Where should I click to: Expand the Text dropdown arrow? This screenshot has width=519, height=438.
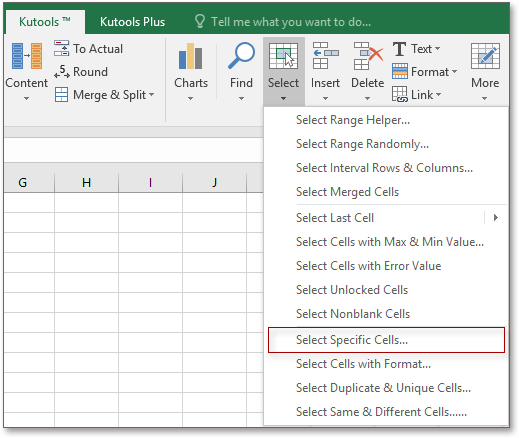437,49
